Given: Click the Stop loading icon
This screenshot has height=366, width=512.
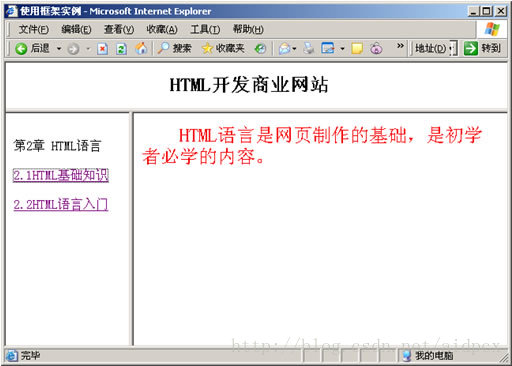Looking at the screenshot, I should 102,49.
